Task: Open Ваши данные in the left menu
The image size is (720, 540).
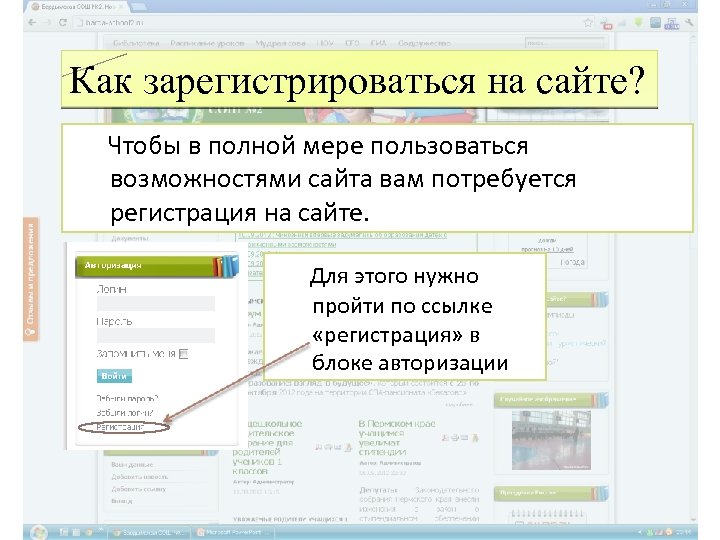Action: (132, 465)
